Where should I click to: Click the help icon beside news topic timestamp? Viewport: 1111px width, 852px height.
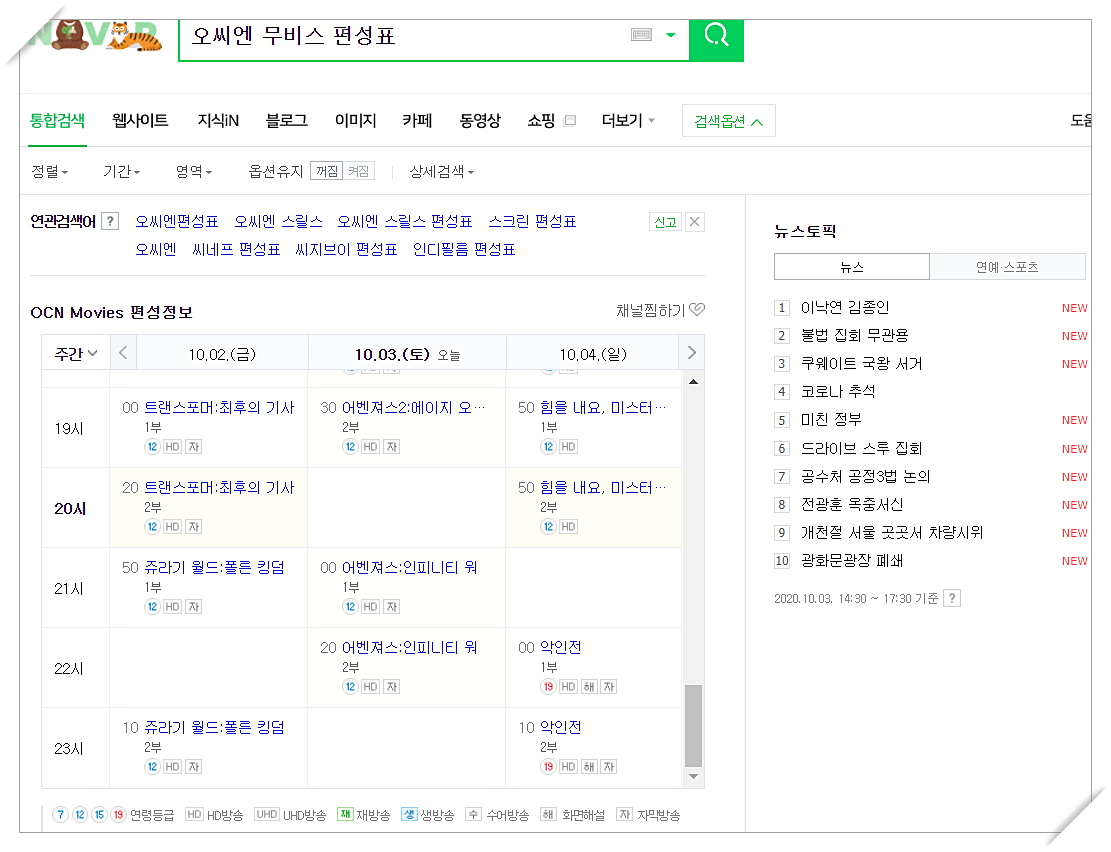tap(952, 598)
